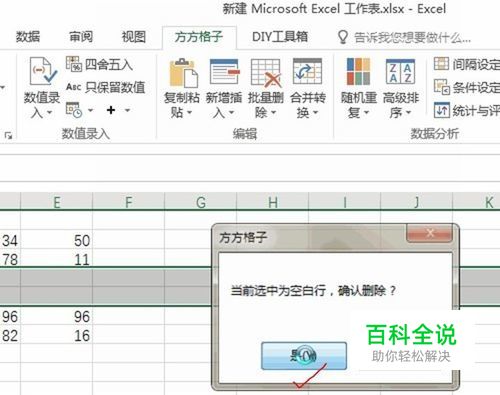The image size is (500, 395).
Task: Open the 复制粘贴 clipboard icon
Action: pyautogui.click(x=183, y=73)
